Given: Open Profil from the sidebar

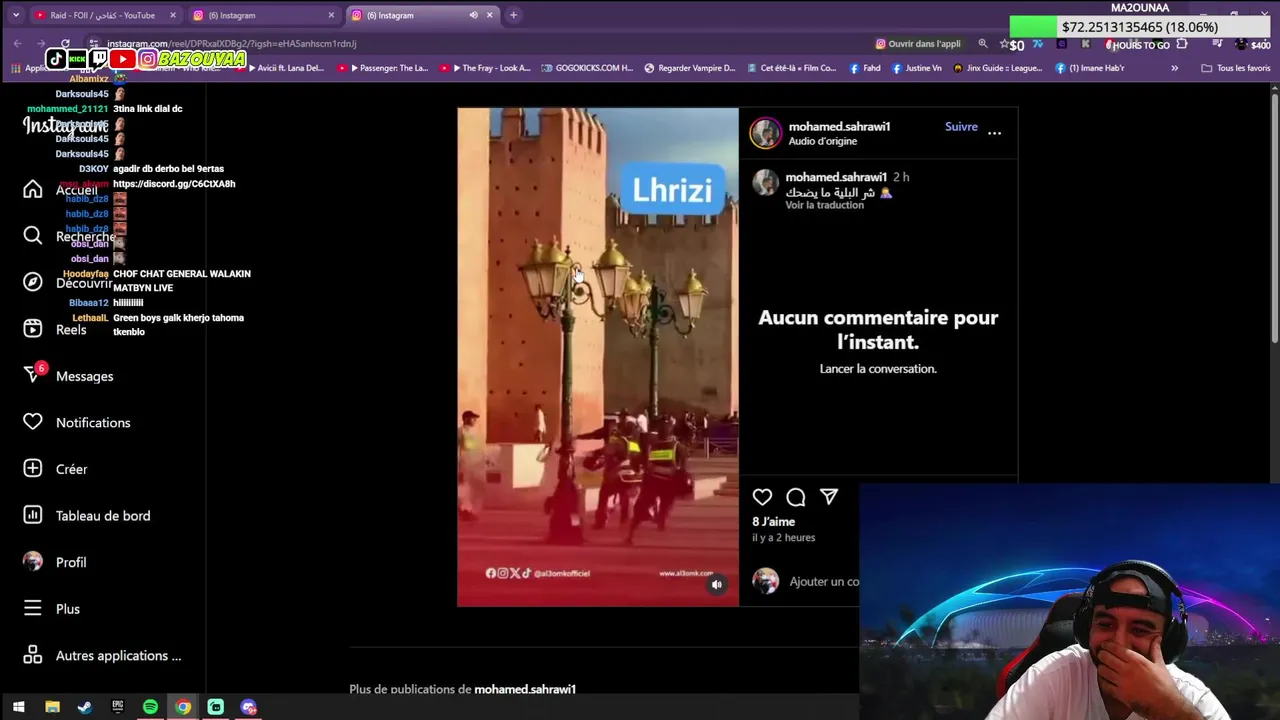Looking at the screenshot, I should point(55,562).
